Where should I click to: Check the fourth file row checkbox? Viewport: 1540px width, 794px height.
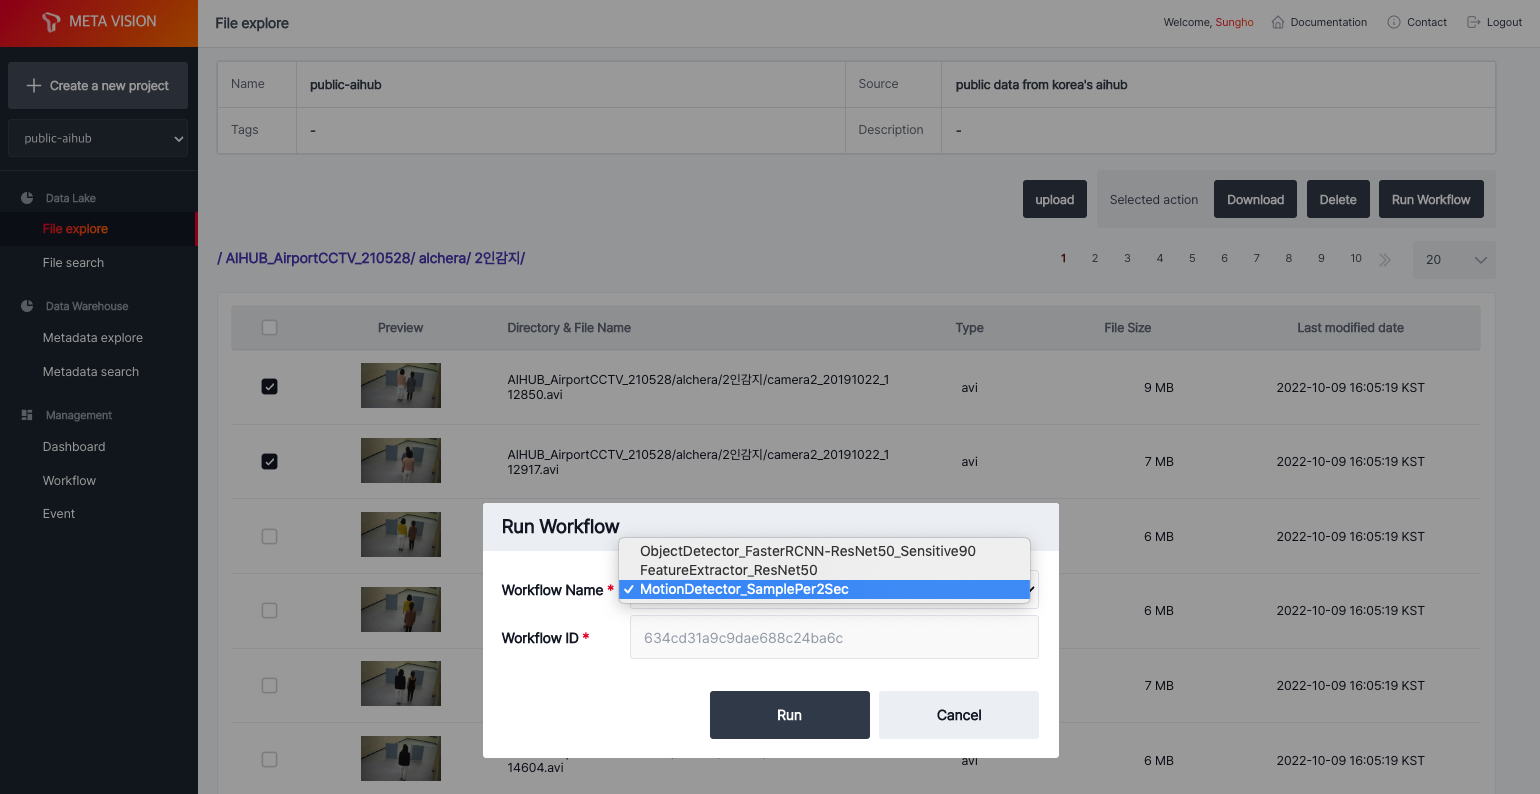(x=269, y=610)
